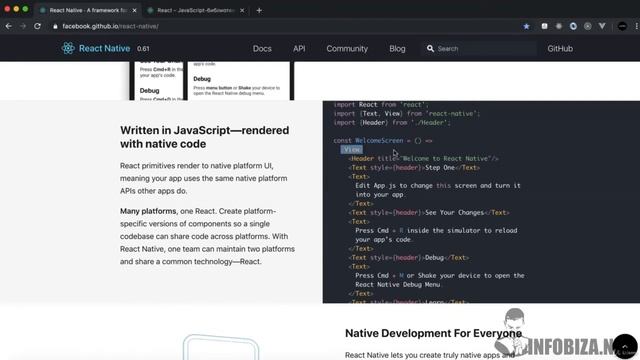Image resolution: width=640 pixels, height=360 pixels.
Task: Click the 'import React from' code line
Action: coord(380,104)
